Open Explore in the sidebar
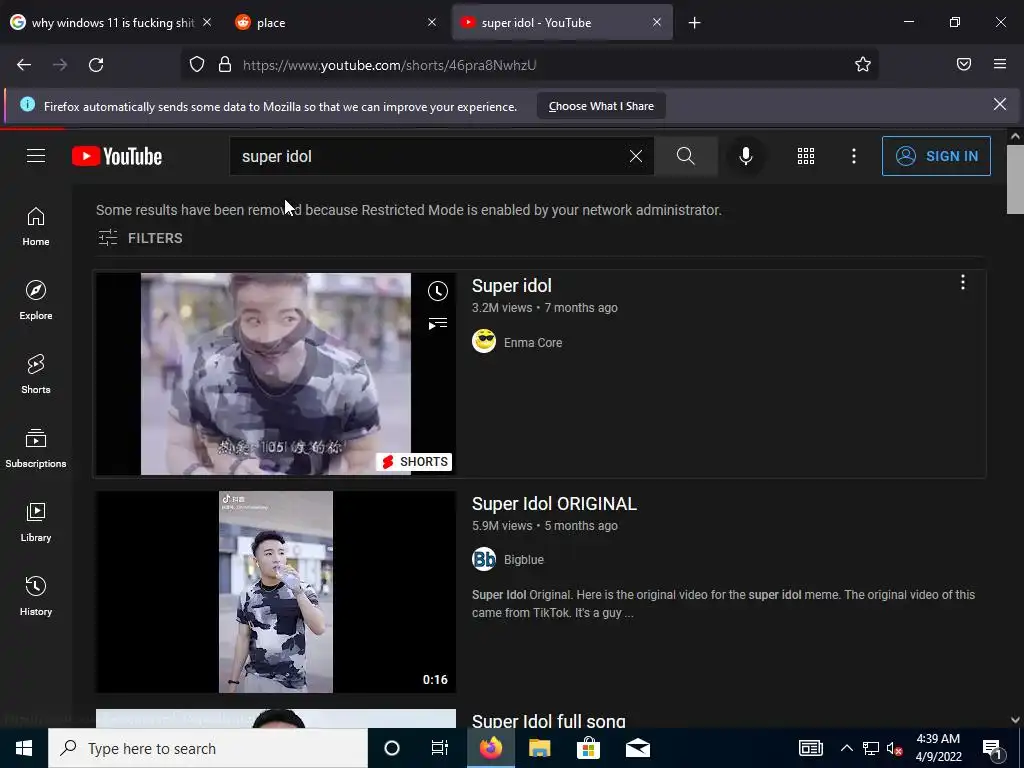1024x768 pixels. point(36,300)
